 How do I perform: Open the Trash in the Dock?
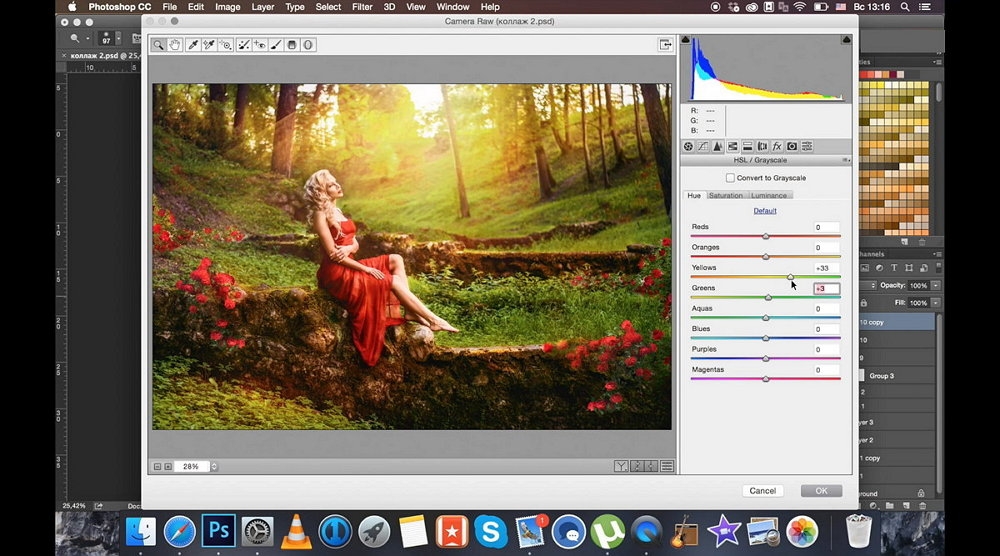click(x=858, y=531)
